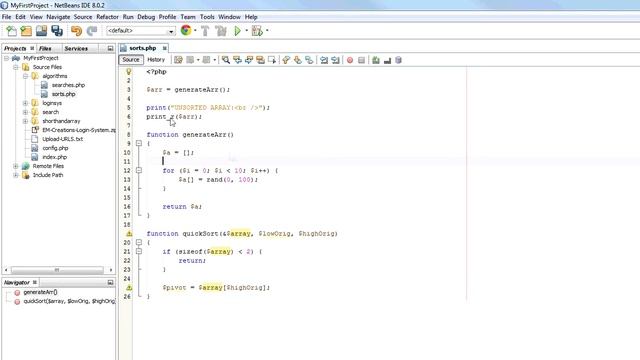Undo the last edit
640x360 pixels.
[x=76, y=31]
